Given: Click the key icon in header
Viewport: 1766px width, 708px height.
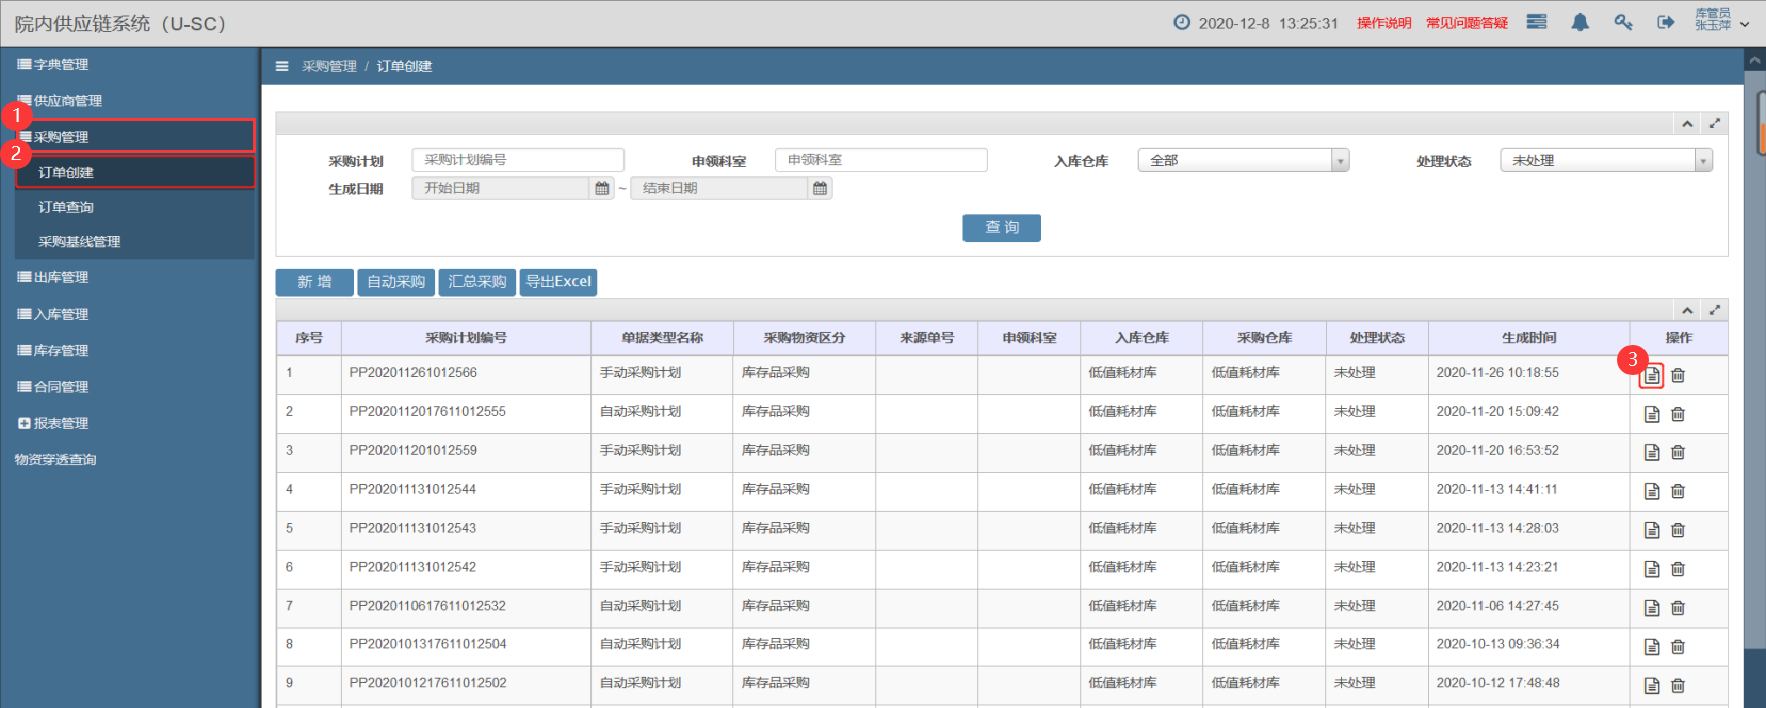Looking at the screenshot, I should click(1623, 22).
